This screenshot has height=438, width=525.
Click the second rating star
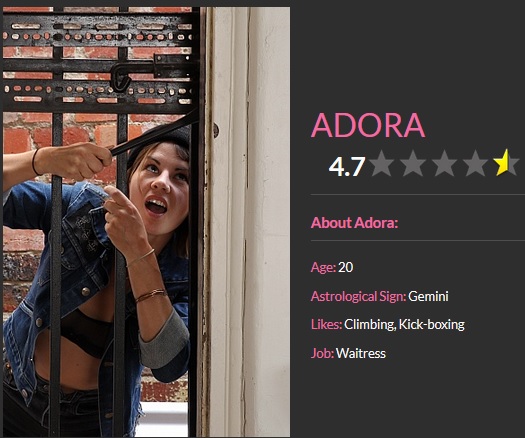(413, 163)
